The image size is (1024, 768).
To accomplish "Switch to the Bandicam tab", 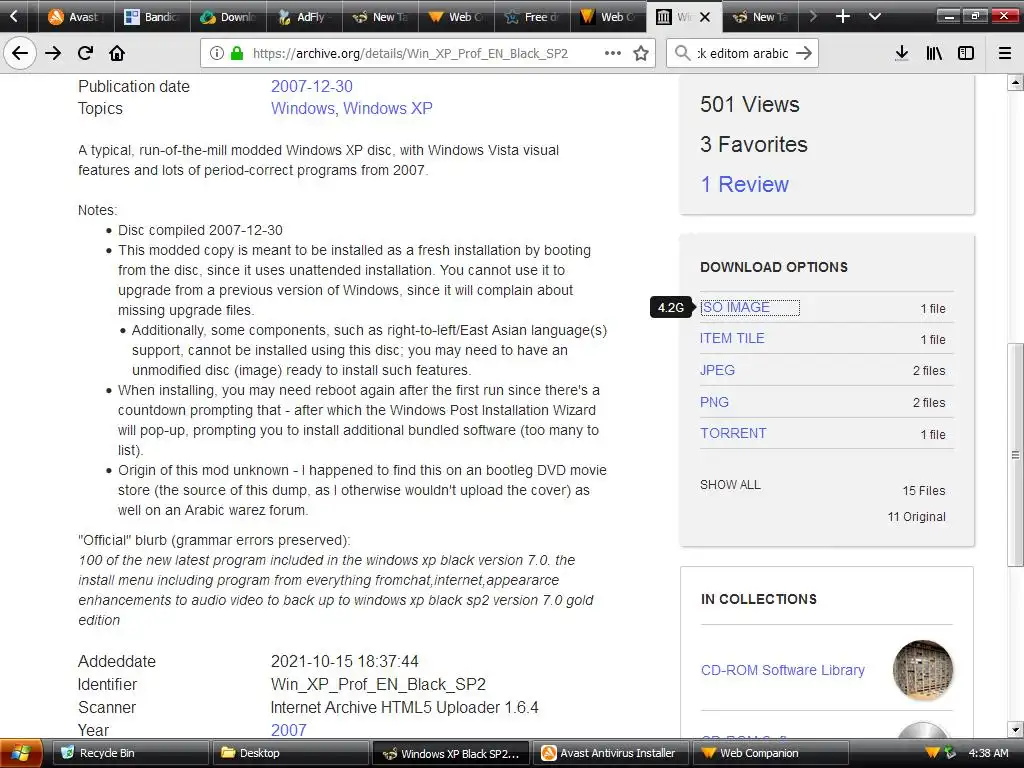I will 152,17.
